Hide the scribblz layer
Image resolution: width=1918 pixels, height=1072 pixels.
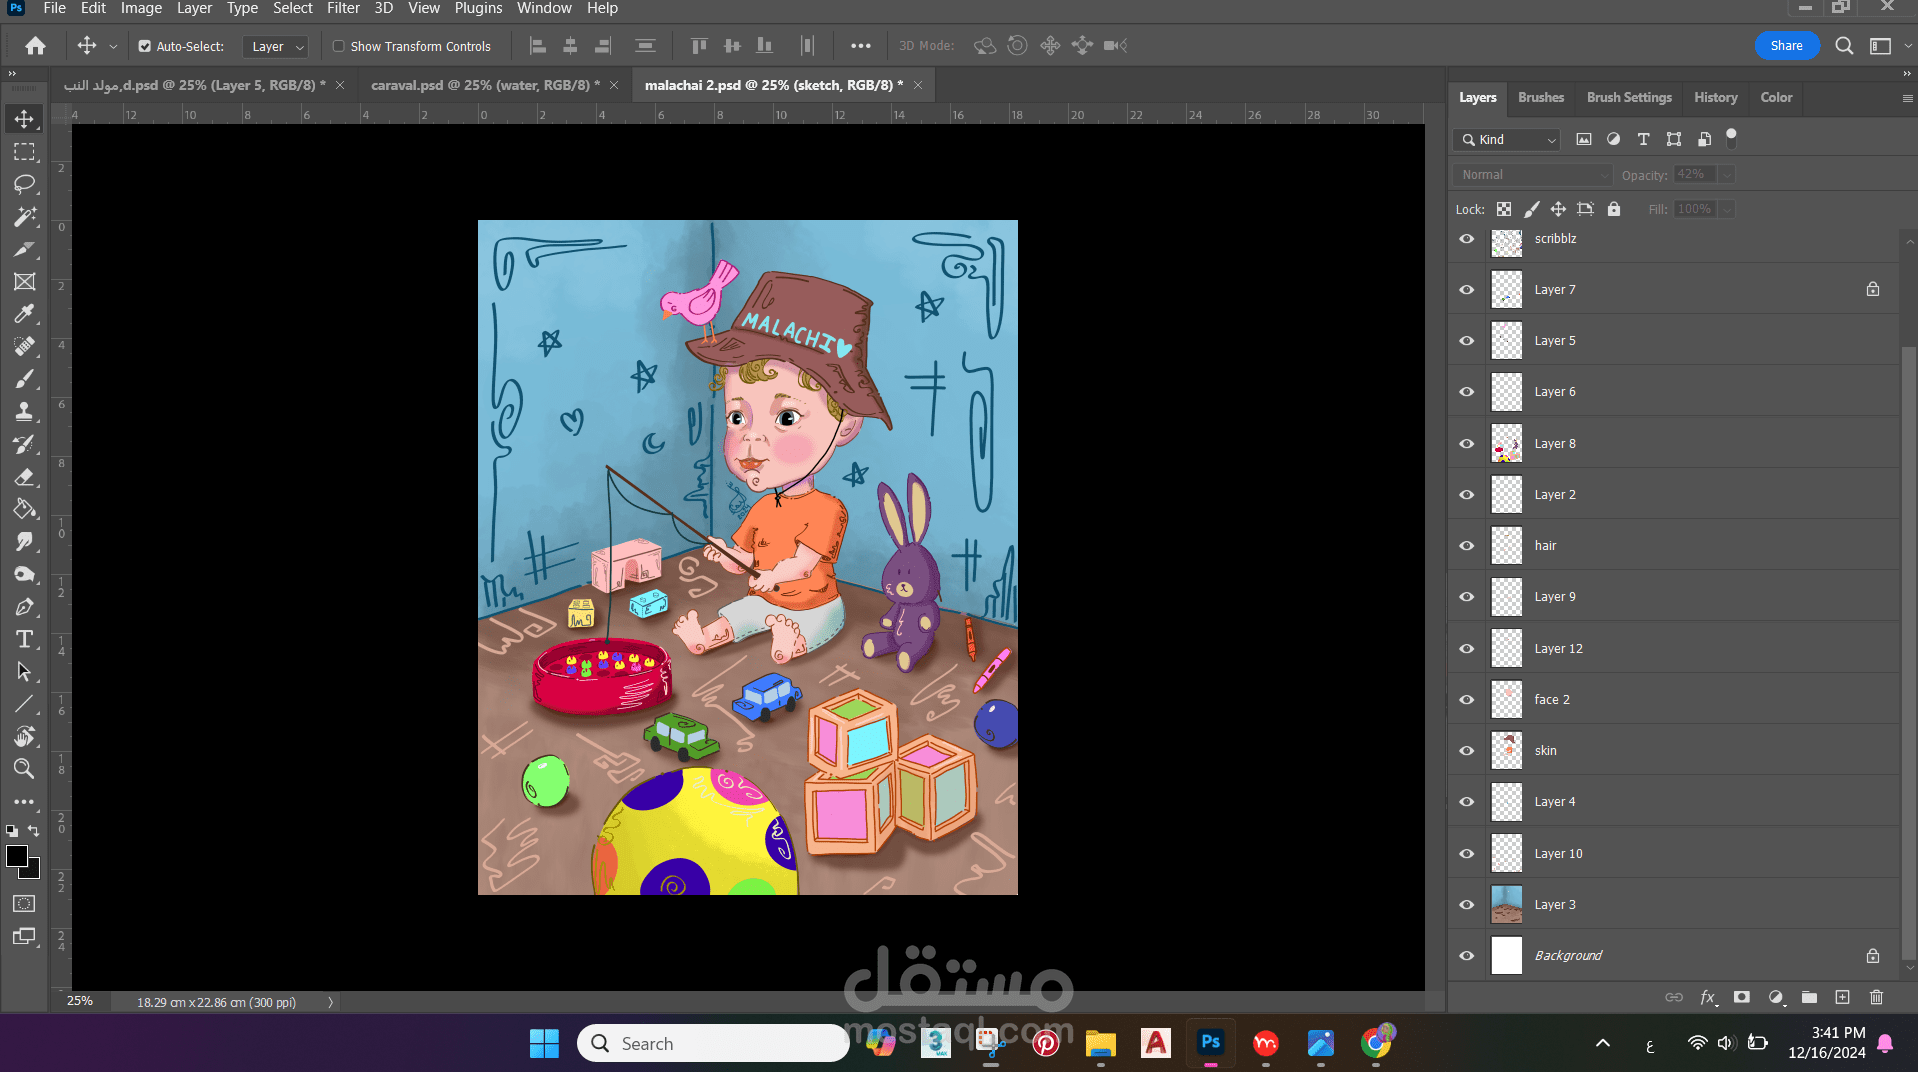pyautogui.click(x=1467, y=239)
